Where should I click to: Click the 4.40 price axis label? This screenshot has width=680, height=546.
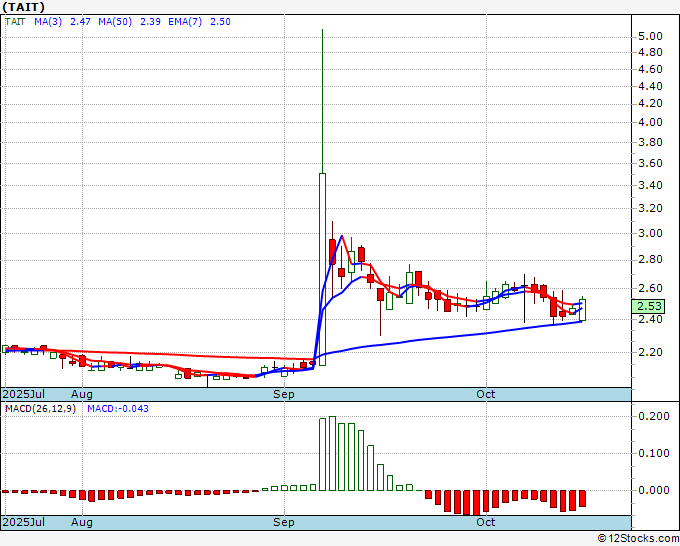pos(651,86)
